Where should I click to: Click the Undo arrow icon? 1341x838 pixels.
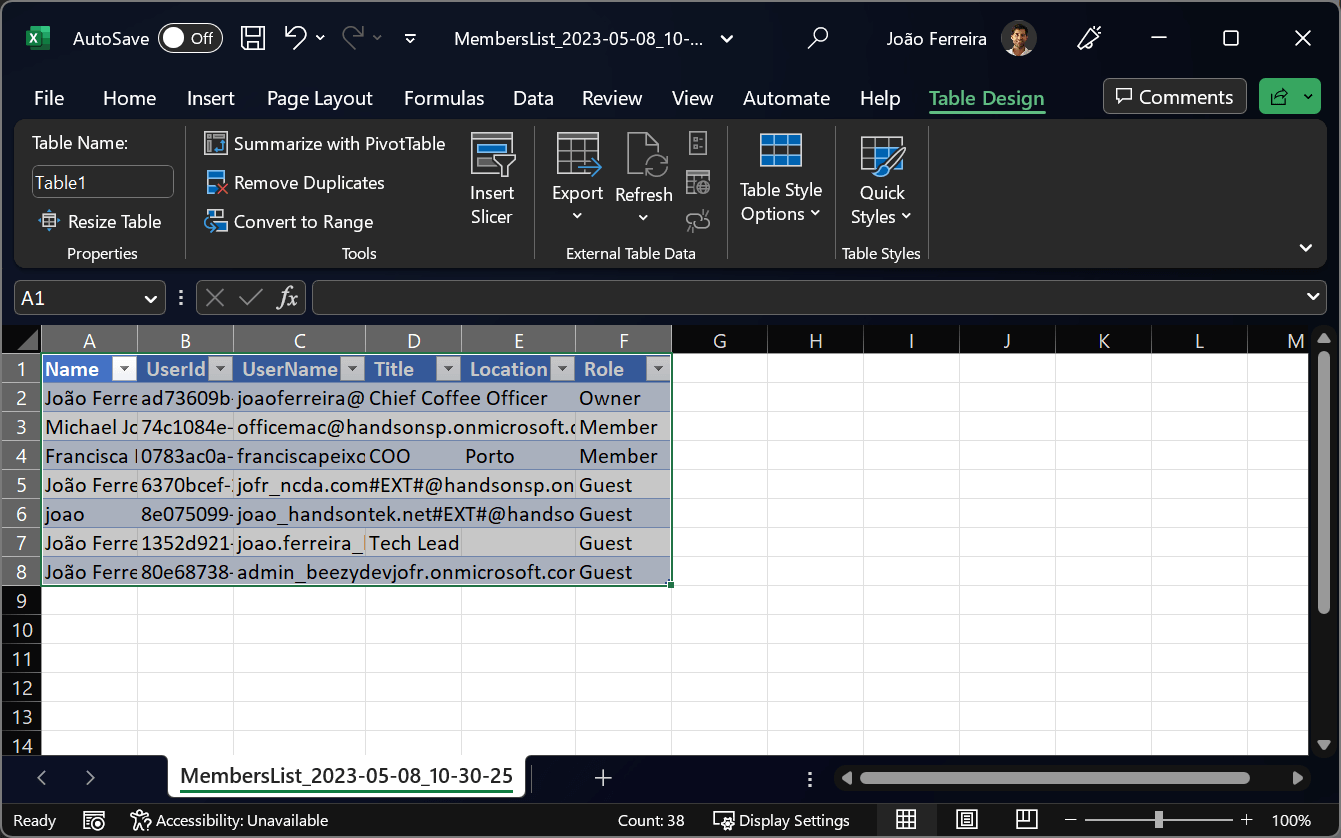(x=295, y=38)
